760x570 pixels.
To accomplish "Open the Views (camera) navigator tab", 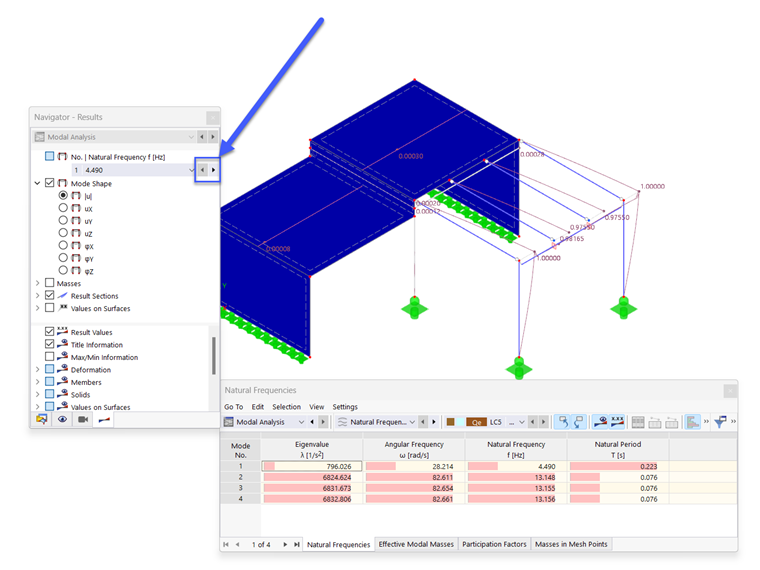I will [x=83, y=419].
